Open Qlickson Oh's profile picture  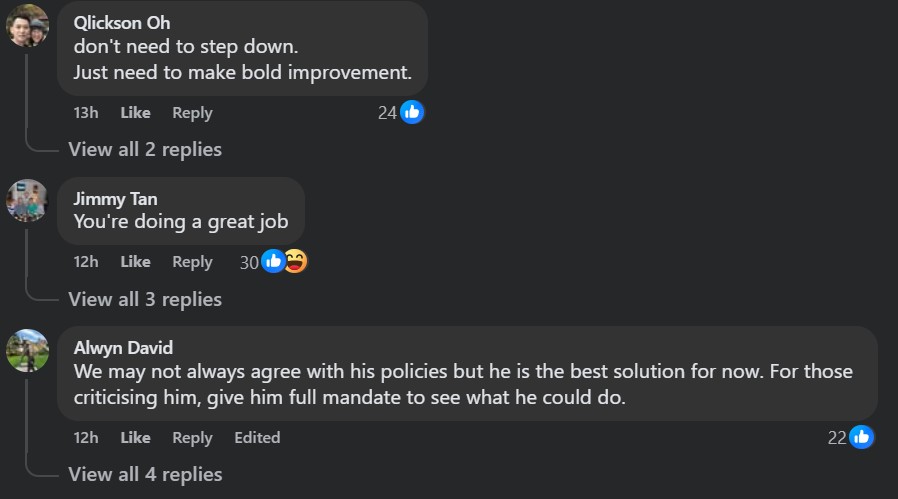tap(27, 25)
